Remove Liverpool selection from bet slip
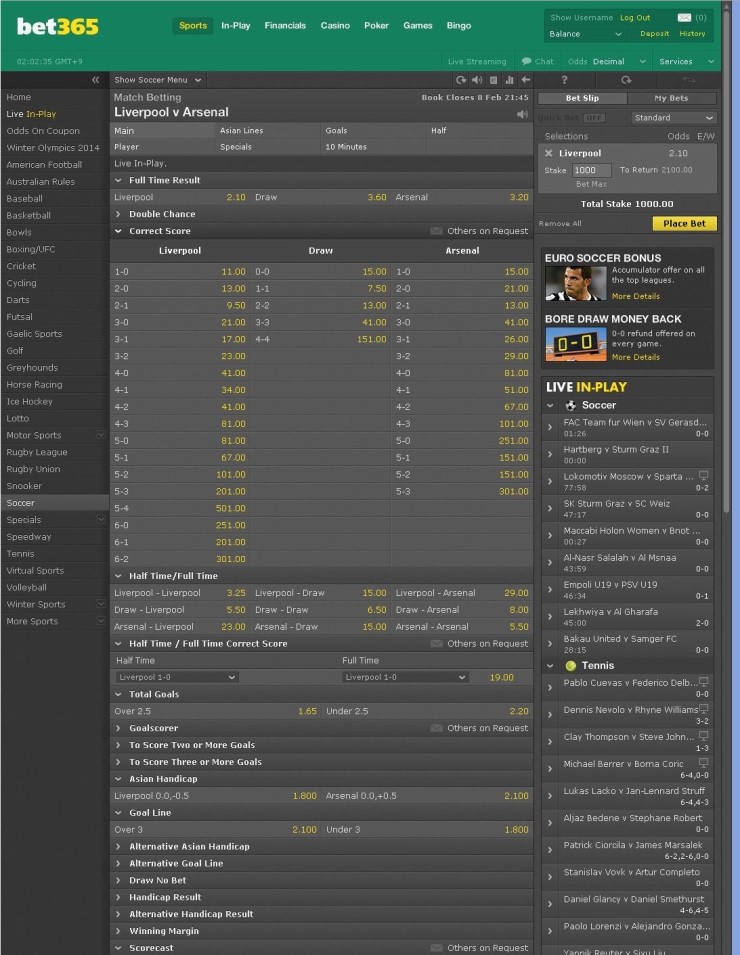Screen dimensions: 740x955 (549, 153)
